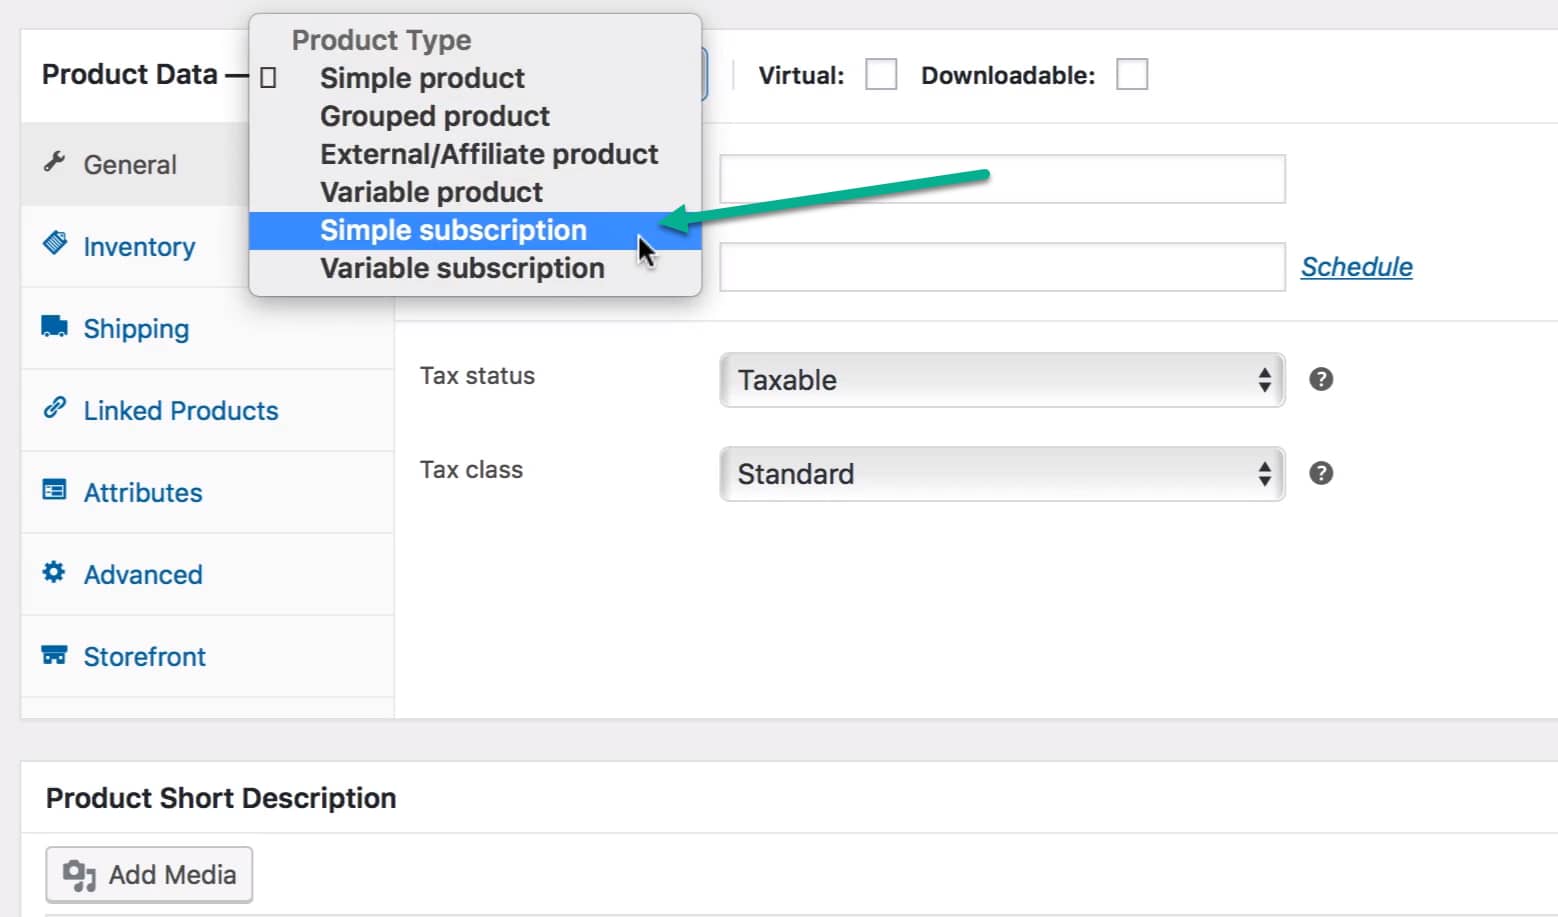Pick External/Affiliate product in the list
Screen dimensions: 1558x917
coord(489,155)
